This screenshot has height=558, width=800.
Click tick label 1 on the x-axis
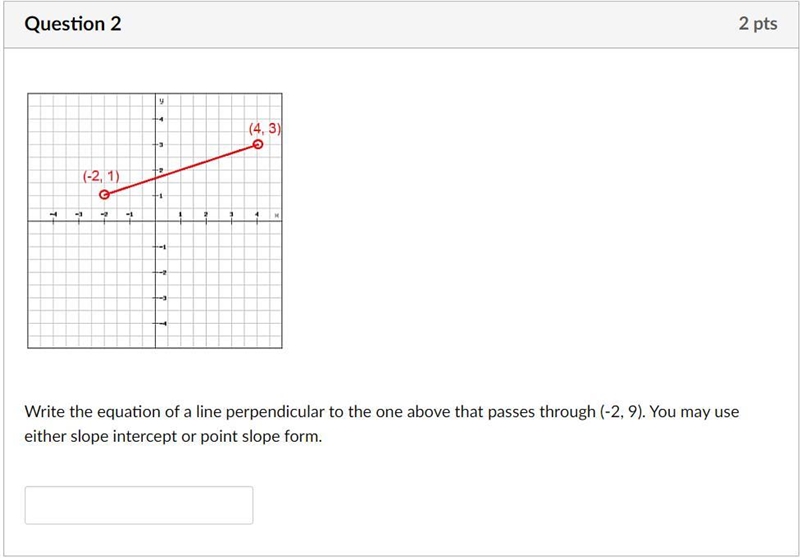point(180,215)
